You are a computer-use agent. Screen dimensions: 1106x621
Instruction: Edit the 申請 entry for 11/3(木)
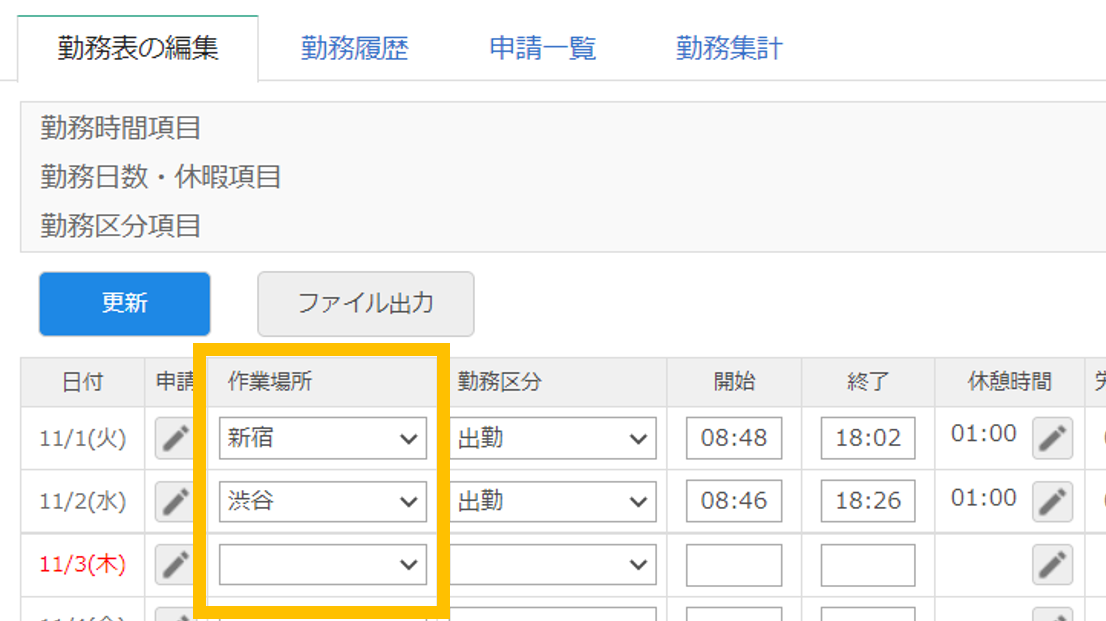click(174, 565)
